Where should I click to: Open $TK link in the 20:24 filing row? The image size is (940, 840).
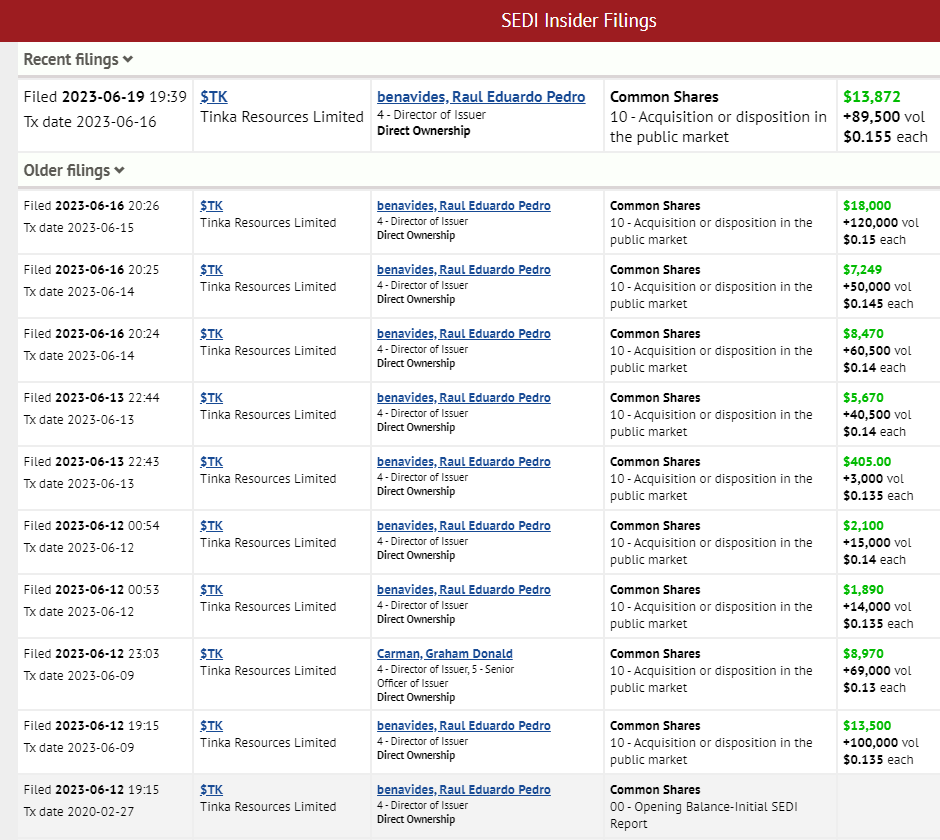212,334
